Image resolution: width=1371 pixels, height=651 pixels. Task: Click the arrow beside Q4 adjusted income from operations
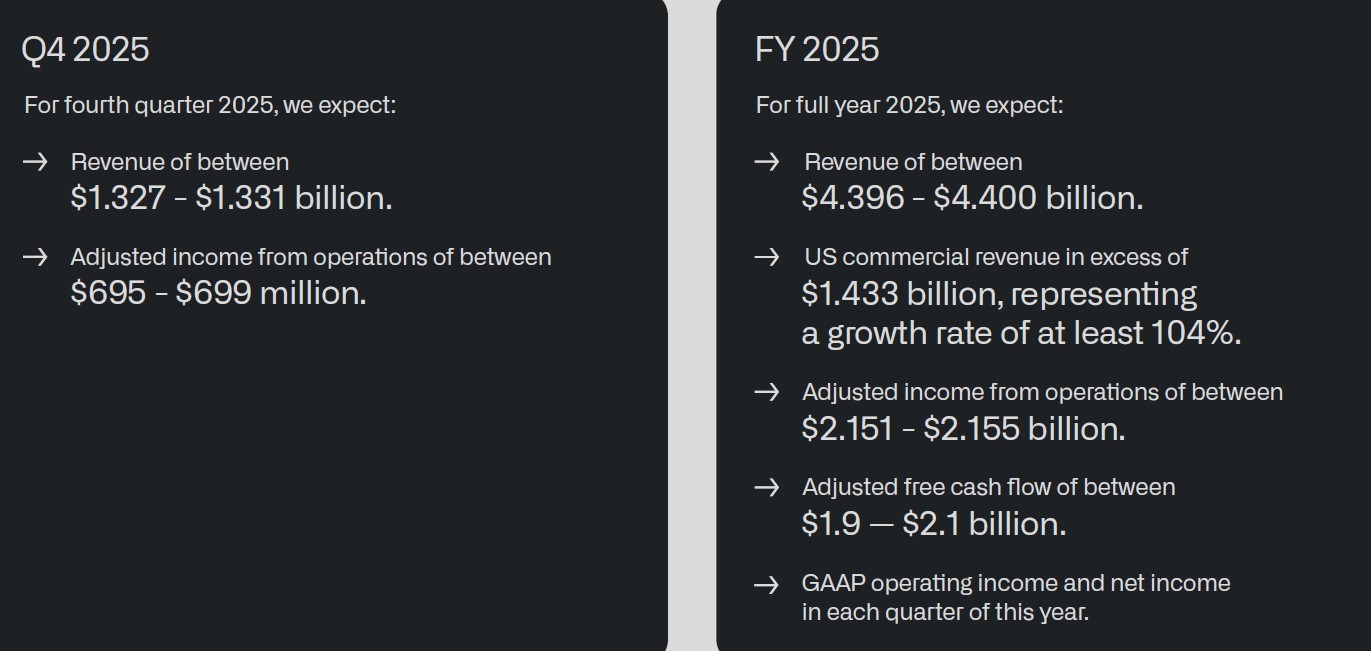point(35,257)
